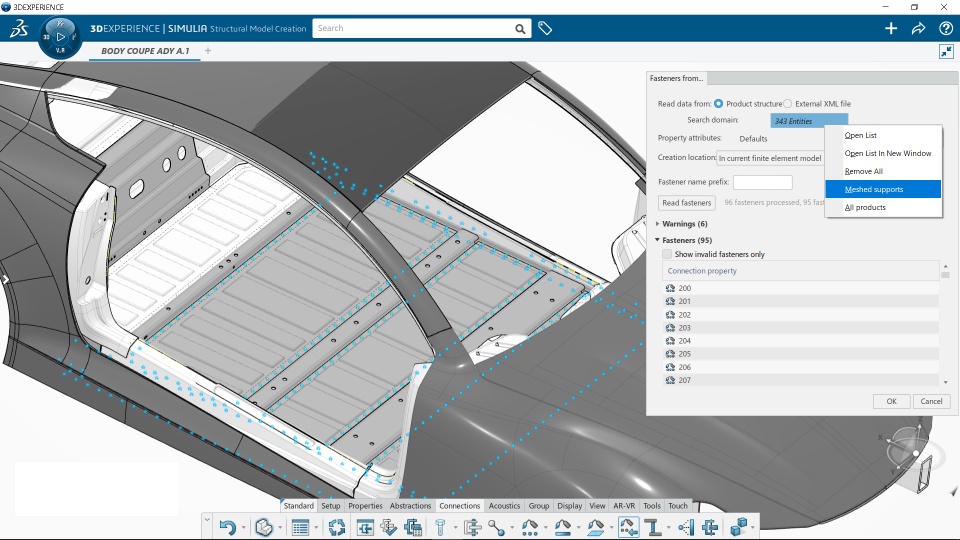This screenshot has width=960, height=540.
Task: Switch to the Standard tab
Action: [299, 506]
